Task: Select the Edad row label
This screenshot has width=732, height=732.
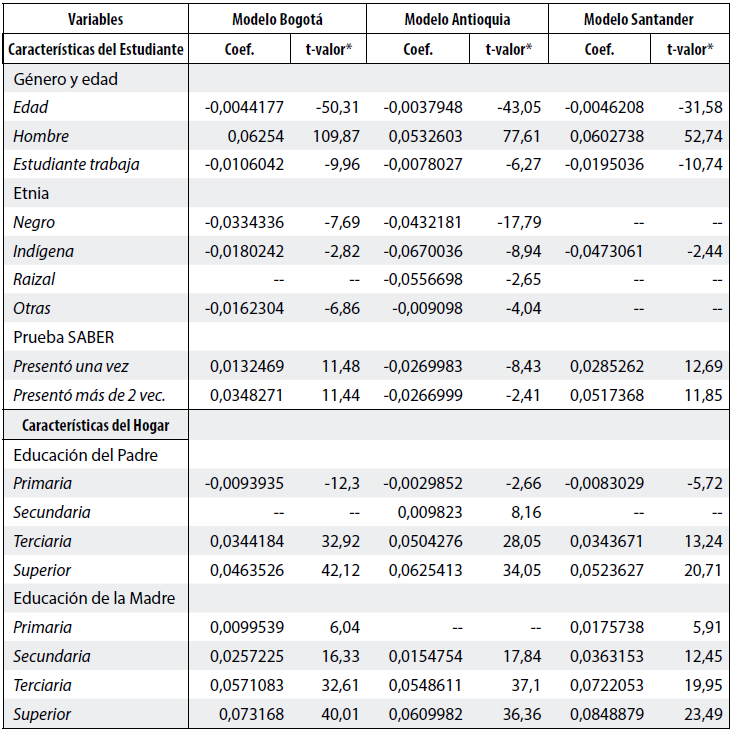Action: click(x=31, y=107)
